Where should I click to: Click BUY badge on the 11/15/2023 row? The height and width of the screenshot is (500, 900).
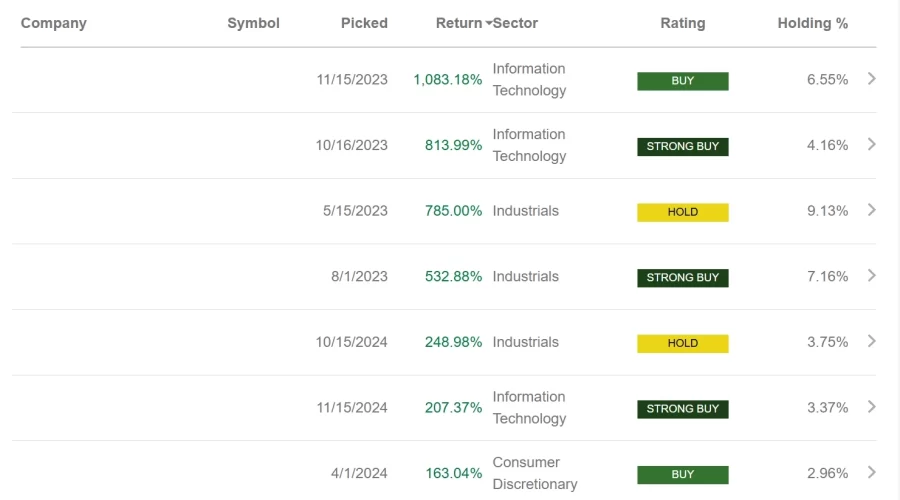coord(682,81)
